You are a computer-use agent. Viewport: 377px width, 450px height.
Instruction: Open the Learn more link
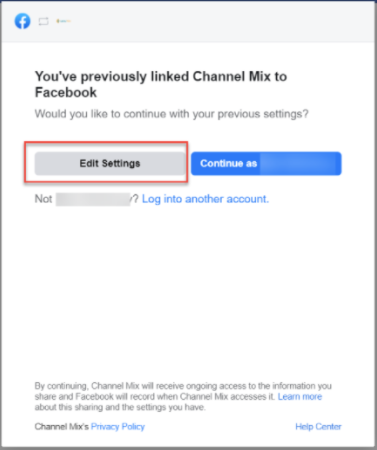(300, 397)
